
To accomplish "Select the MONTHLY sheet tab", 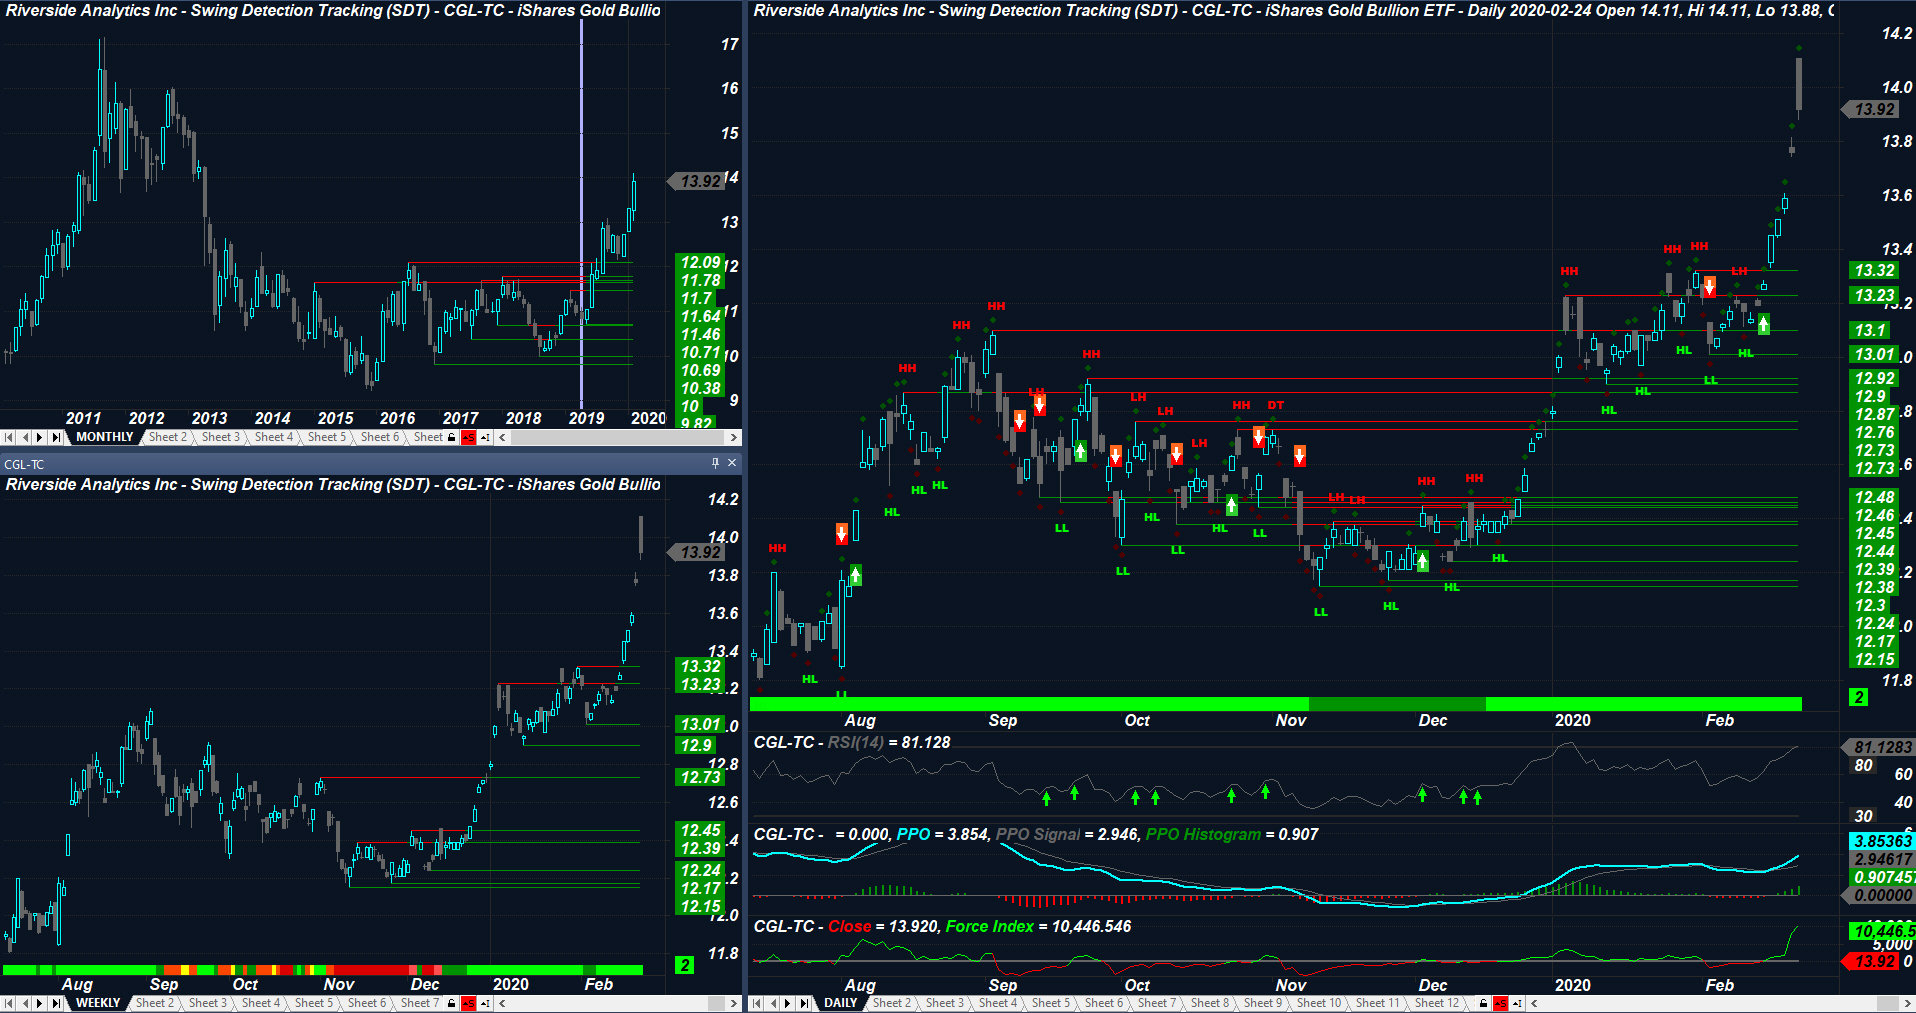I will click(x=104, y=437).
